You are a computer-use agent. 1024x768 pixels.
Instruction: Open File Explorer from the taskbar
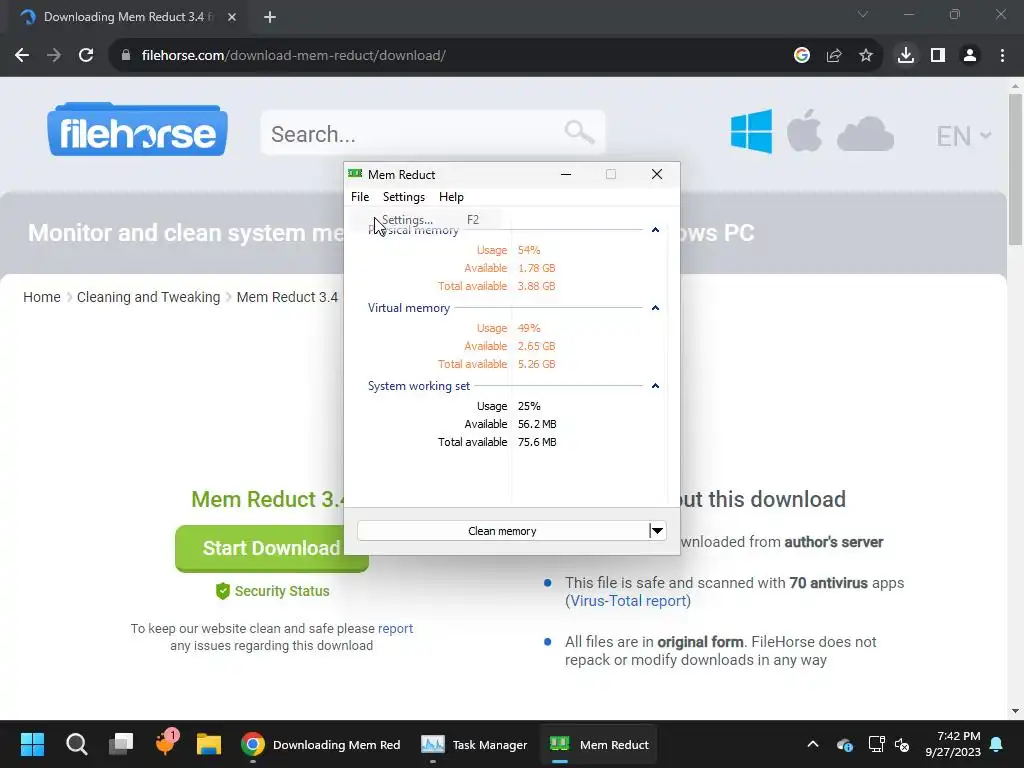pos(209,744)
